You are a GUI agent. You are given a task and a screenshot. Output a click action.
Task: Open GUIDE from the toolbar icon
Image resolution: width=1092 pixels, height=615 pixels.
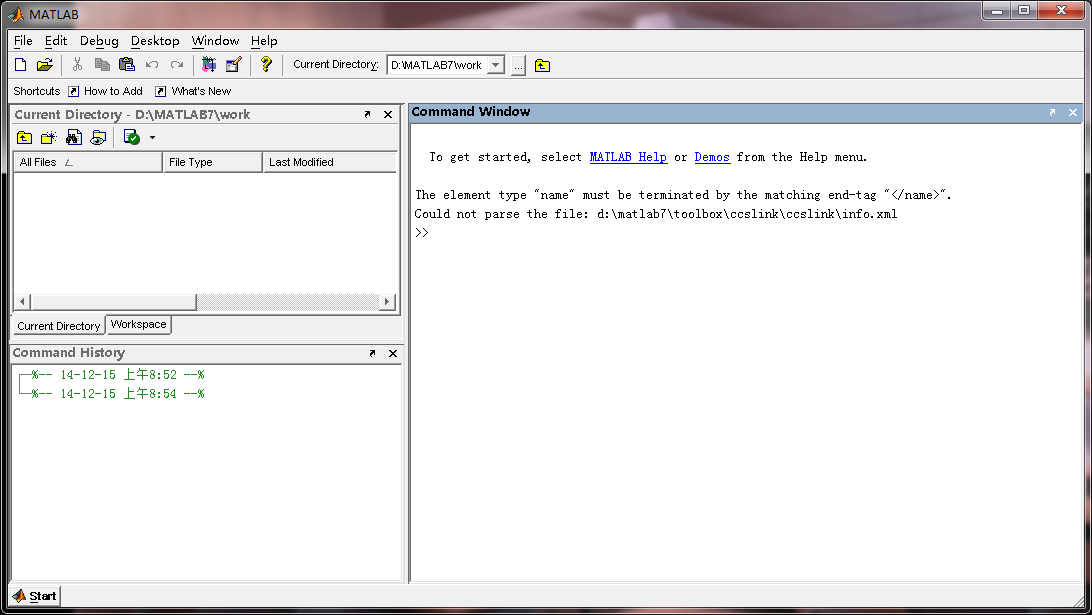point(233,65)
